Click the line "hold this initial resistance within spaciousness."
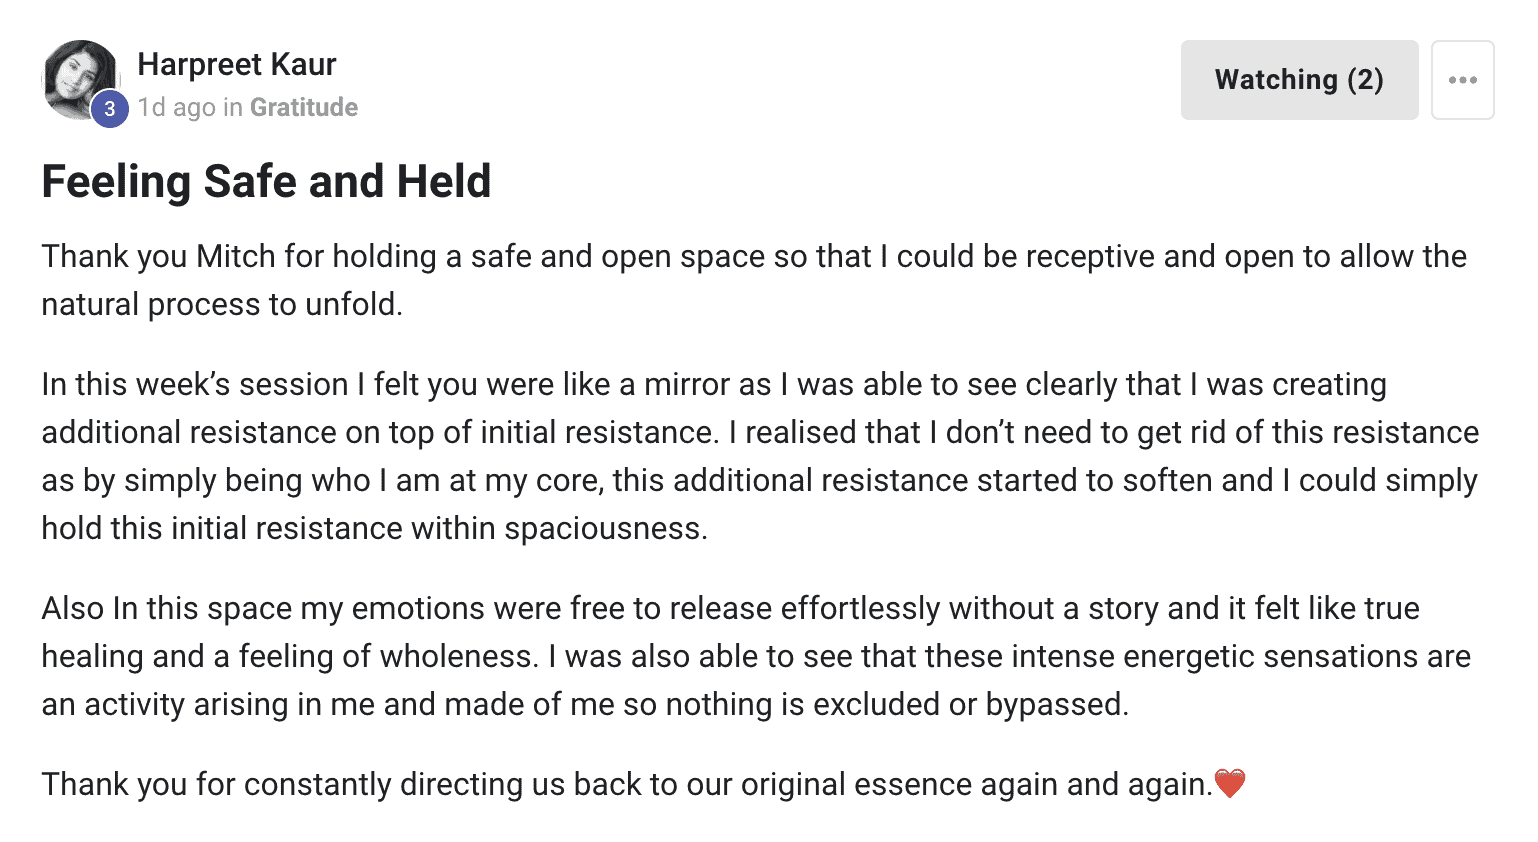 point(374,528)
